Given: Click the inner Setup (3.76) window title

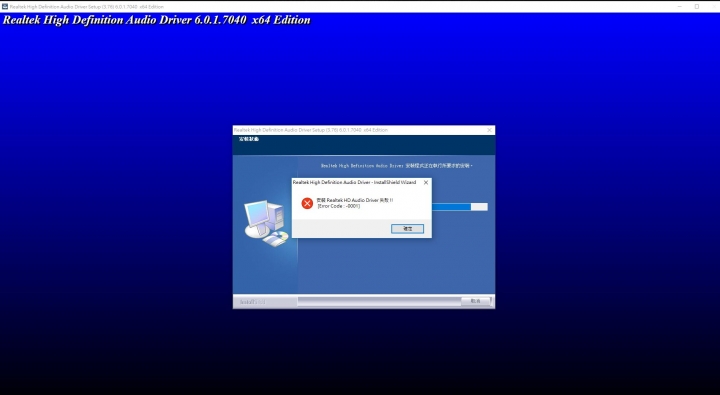Looking at the screenshot, I should point(311,130).
